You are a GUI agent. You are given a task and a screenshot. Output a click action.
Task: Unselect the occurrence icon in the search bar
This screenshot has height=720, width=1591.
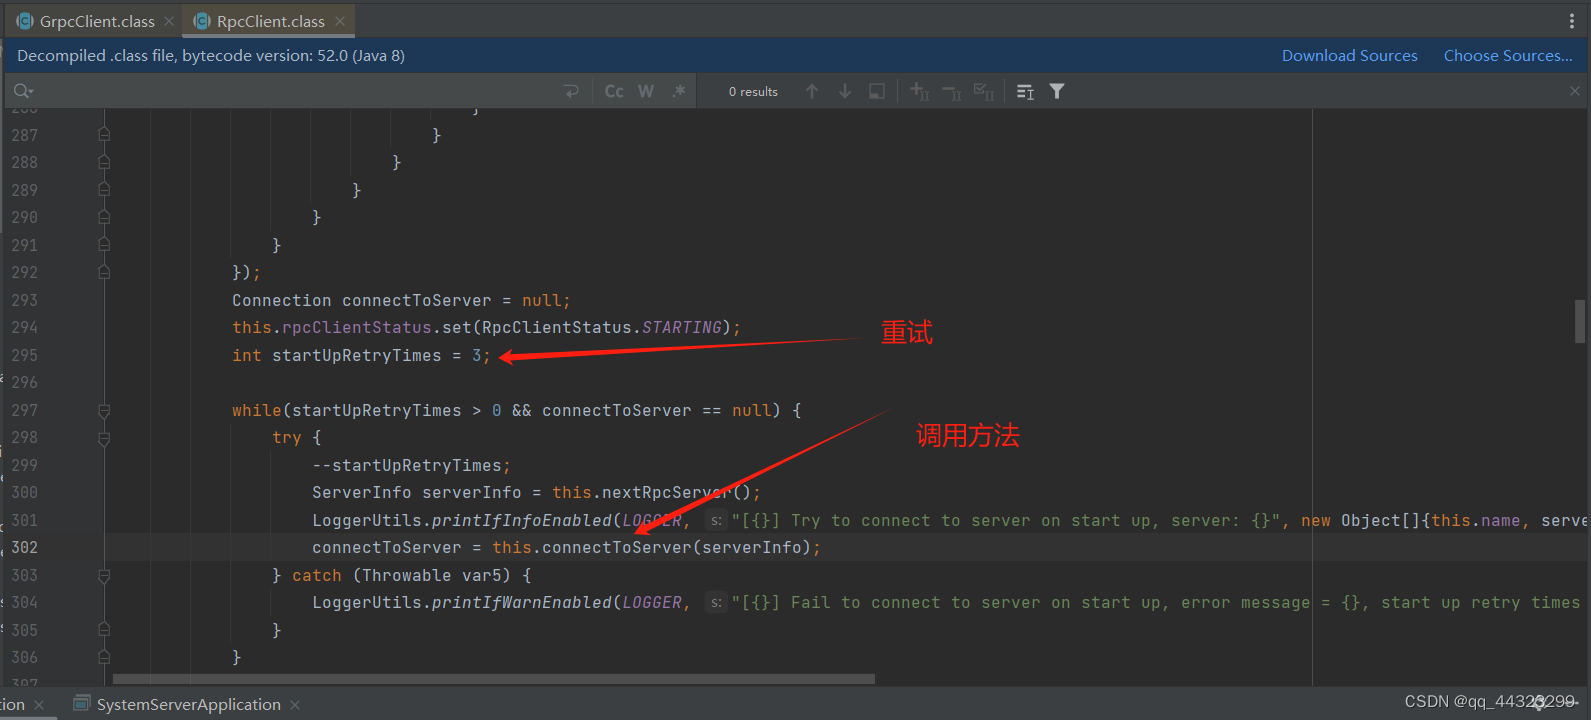[952, 91]
